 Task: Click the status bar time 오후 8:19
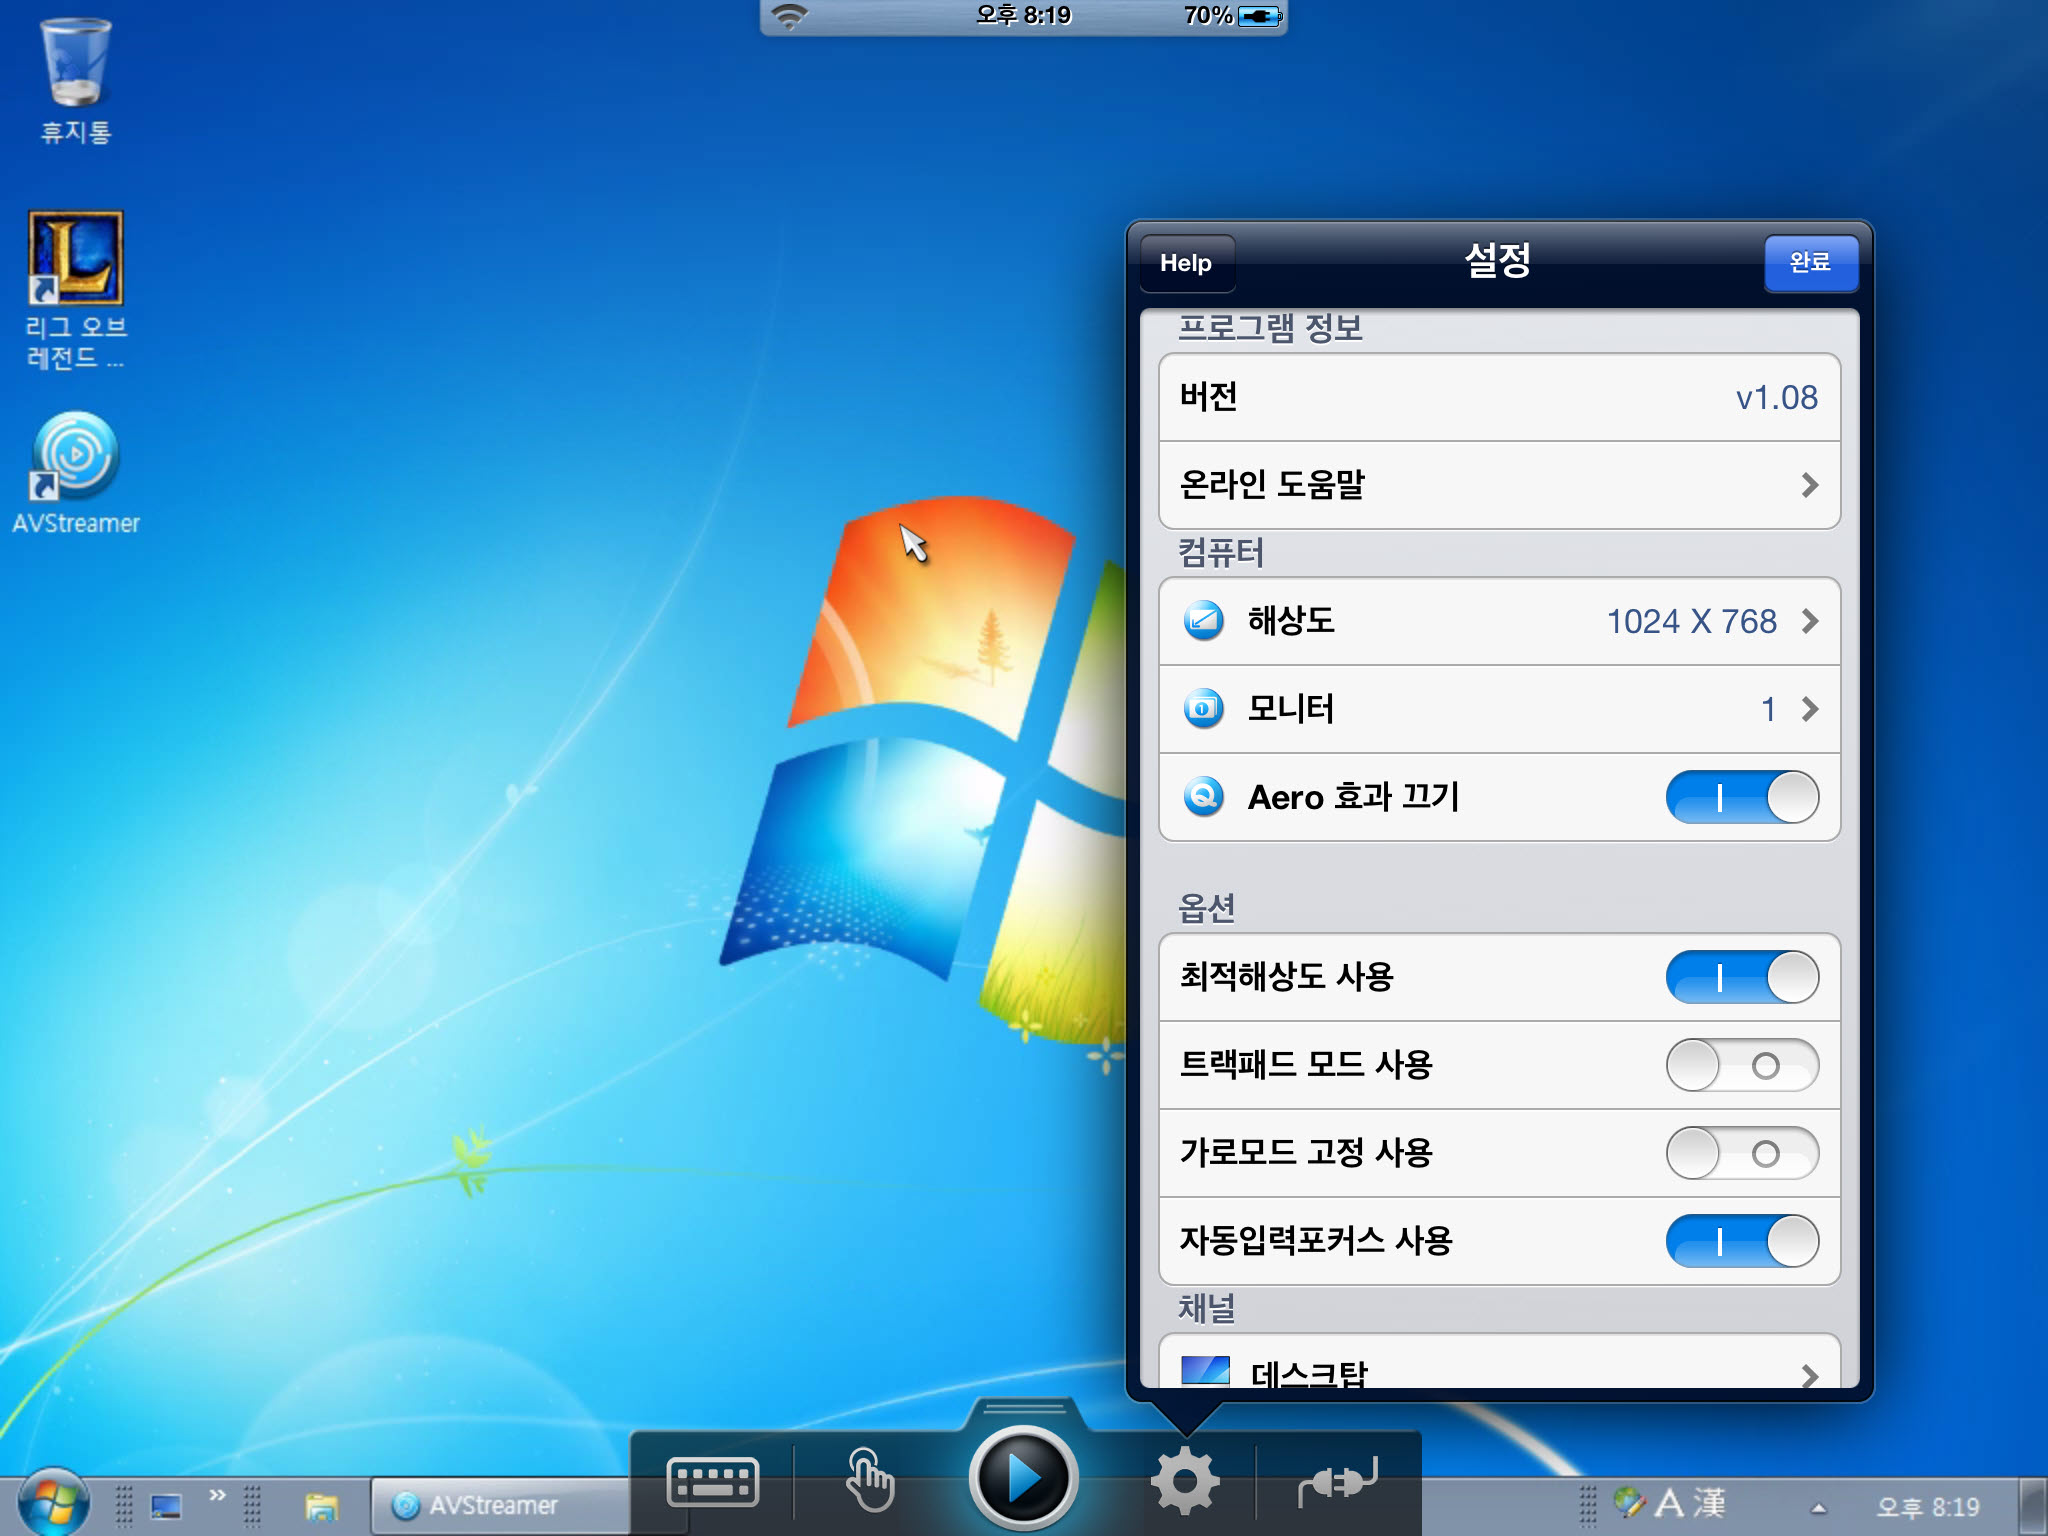(1024, 15)
